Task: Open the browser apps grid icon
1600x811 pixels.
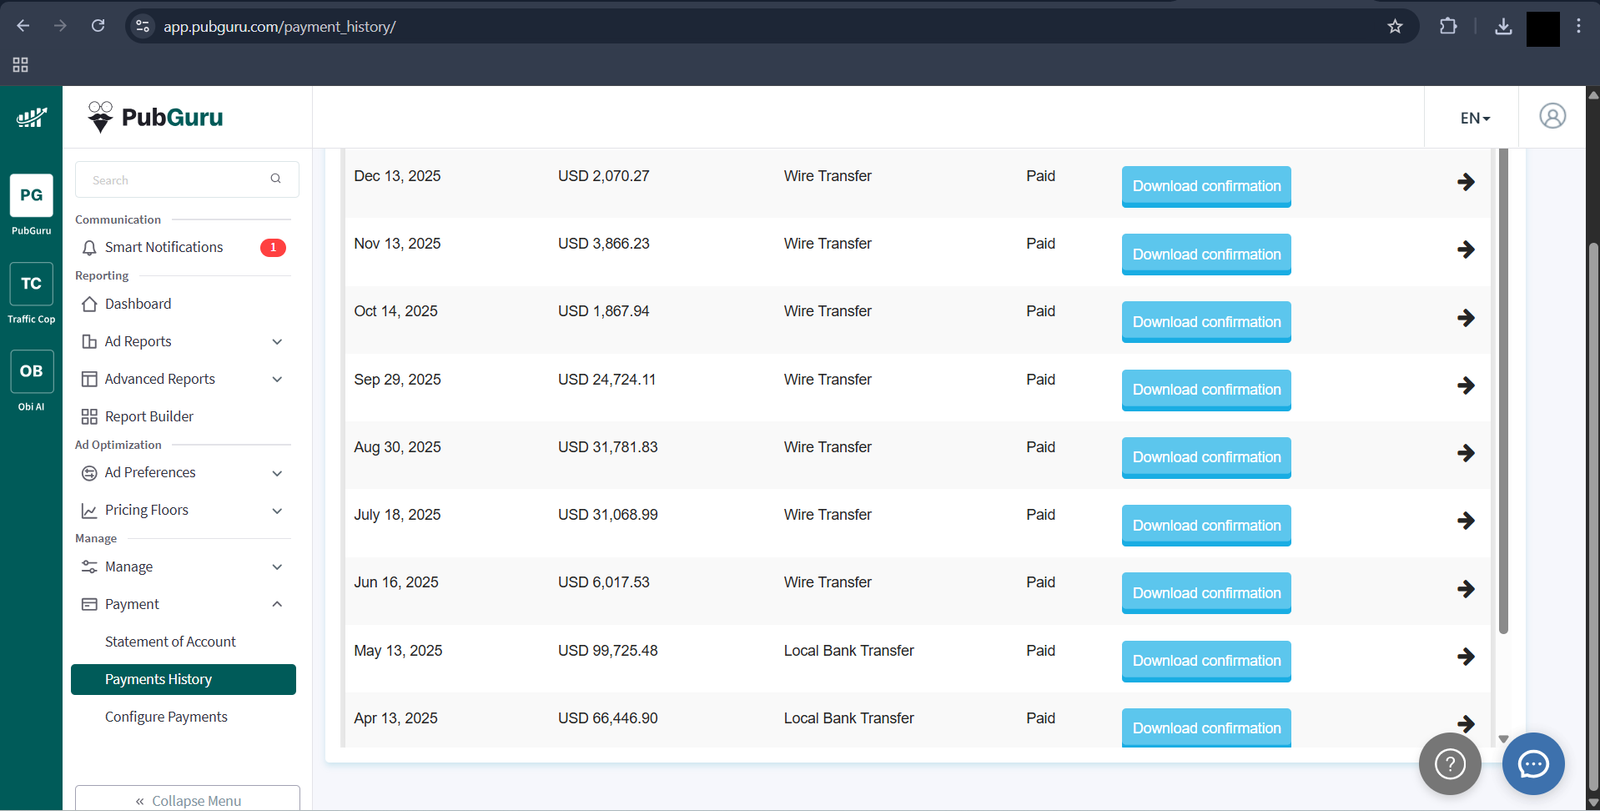Action: (x=20, y=65)
